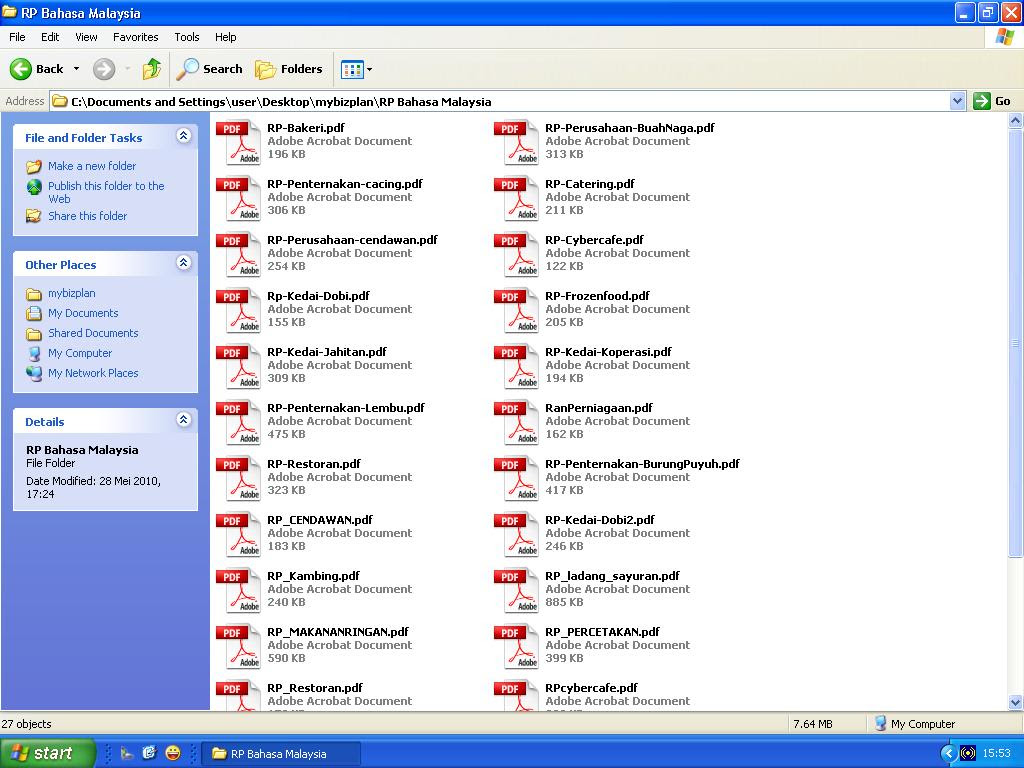
Task: Select RP_MAKANANRINGAN.pdf PDF icon
Action: pos(238,647)
